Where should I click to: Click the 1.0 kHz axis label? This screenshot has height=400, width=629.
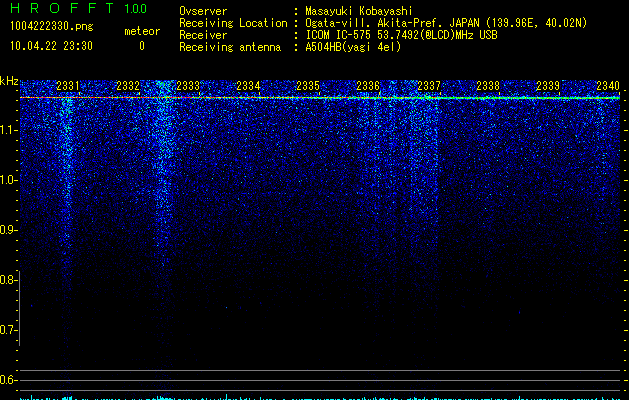[9, 180]
